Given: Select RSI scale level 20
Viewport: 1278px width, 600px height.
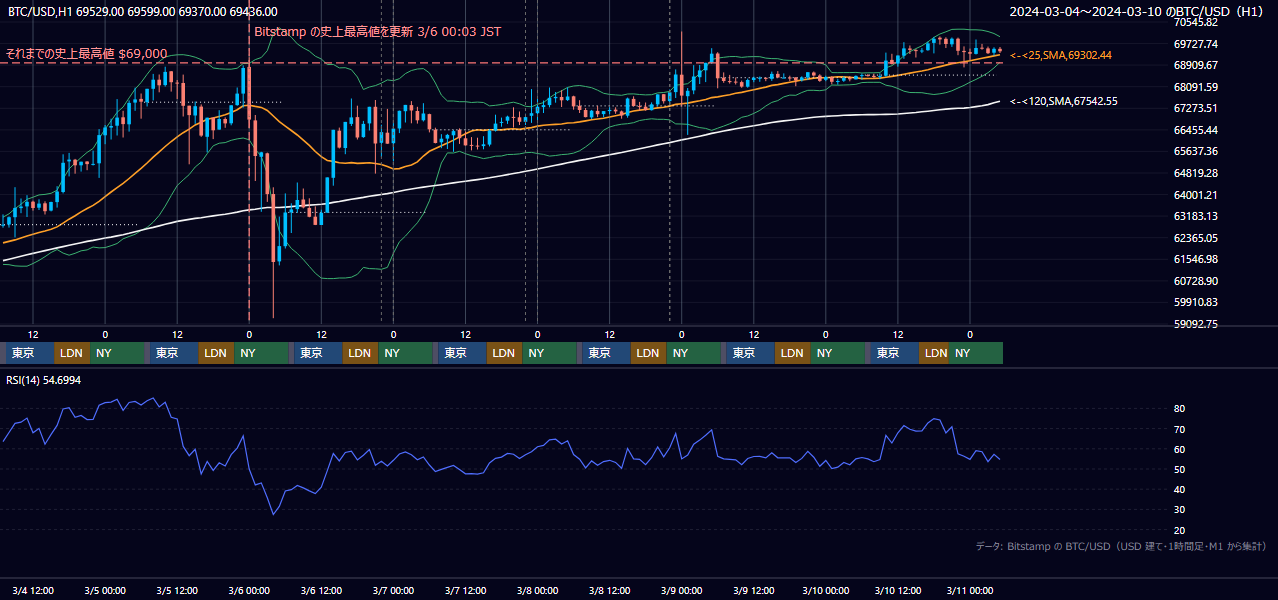Looking at the screenshot, I should pyautogui.click(x=1180, y=530).
